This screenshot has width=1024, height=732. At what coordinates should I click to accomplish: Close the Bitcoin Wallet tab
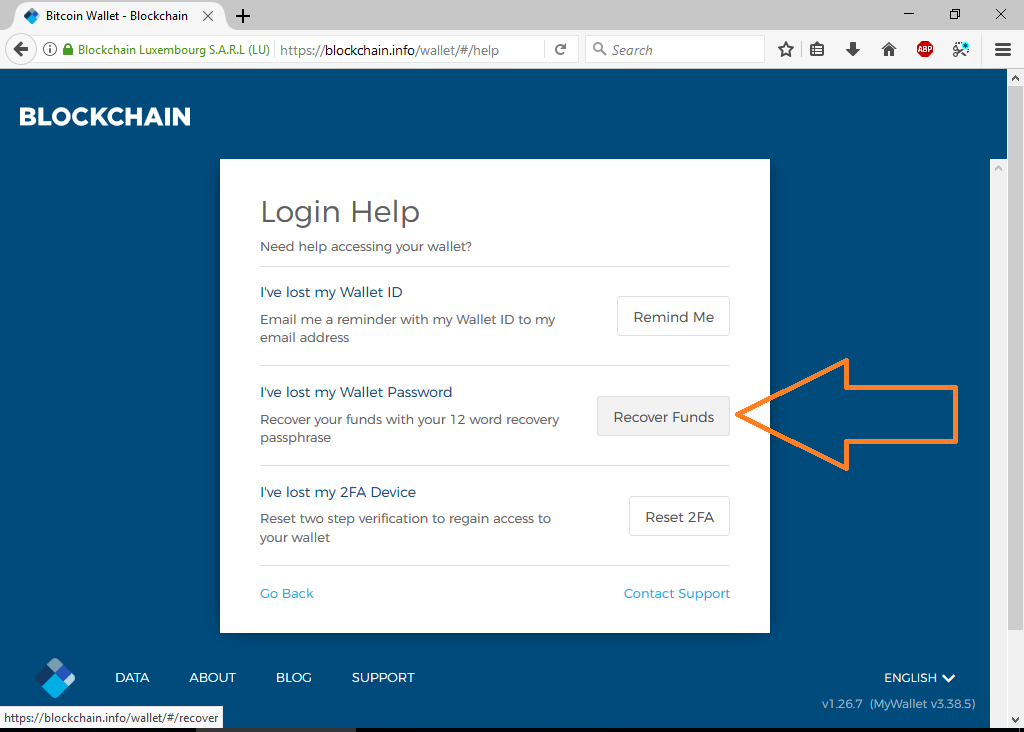tap(208, 16)
